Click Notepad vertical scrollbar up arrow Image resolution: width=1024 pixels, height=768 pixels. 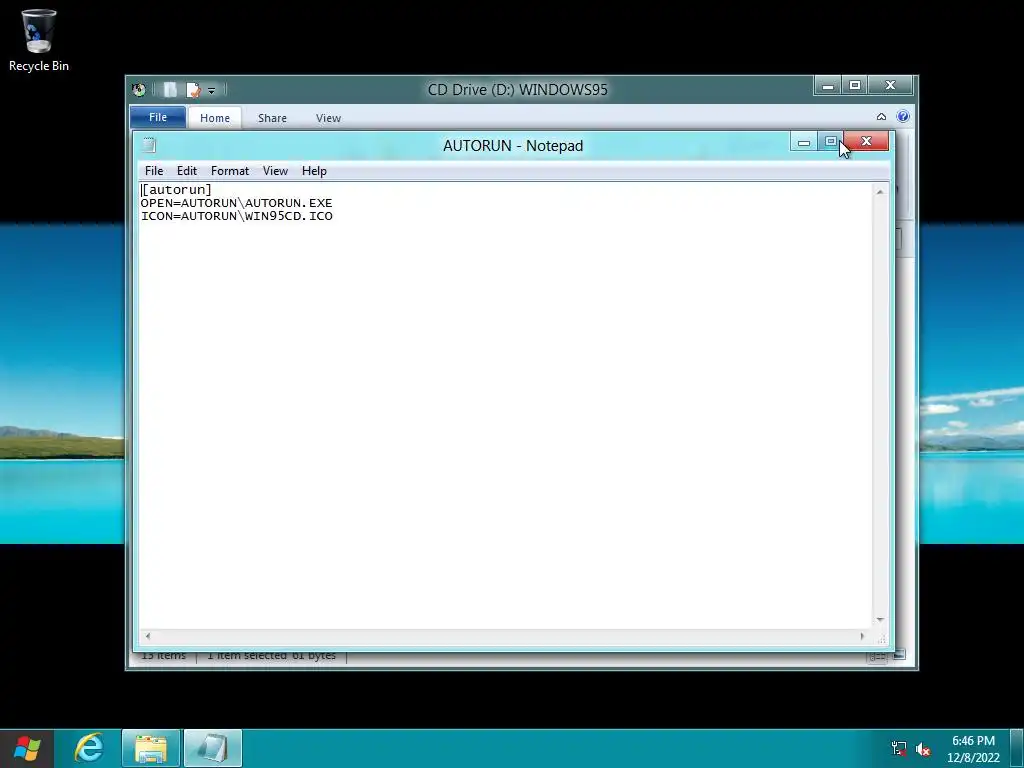coord(880,192)
